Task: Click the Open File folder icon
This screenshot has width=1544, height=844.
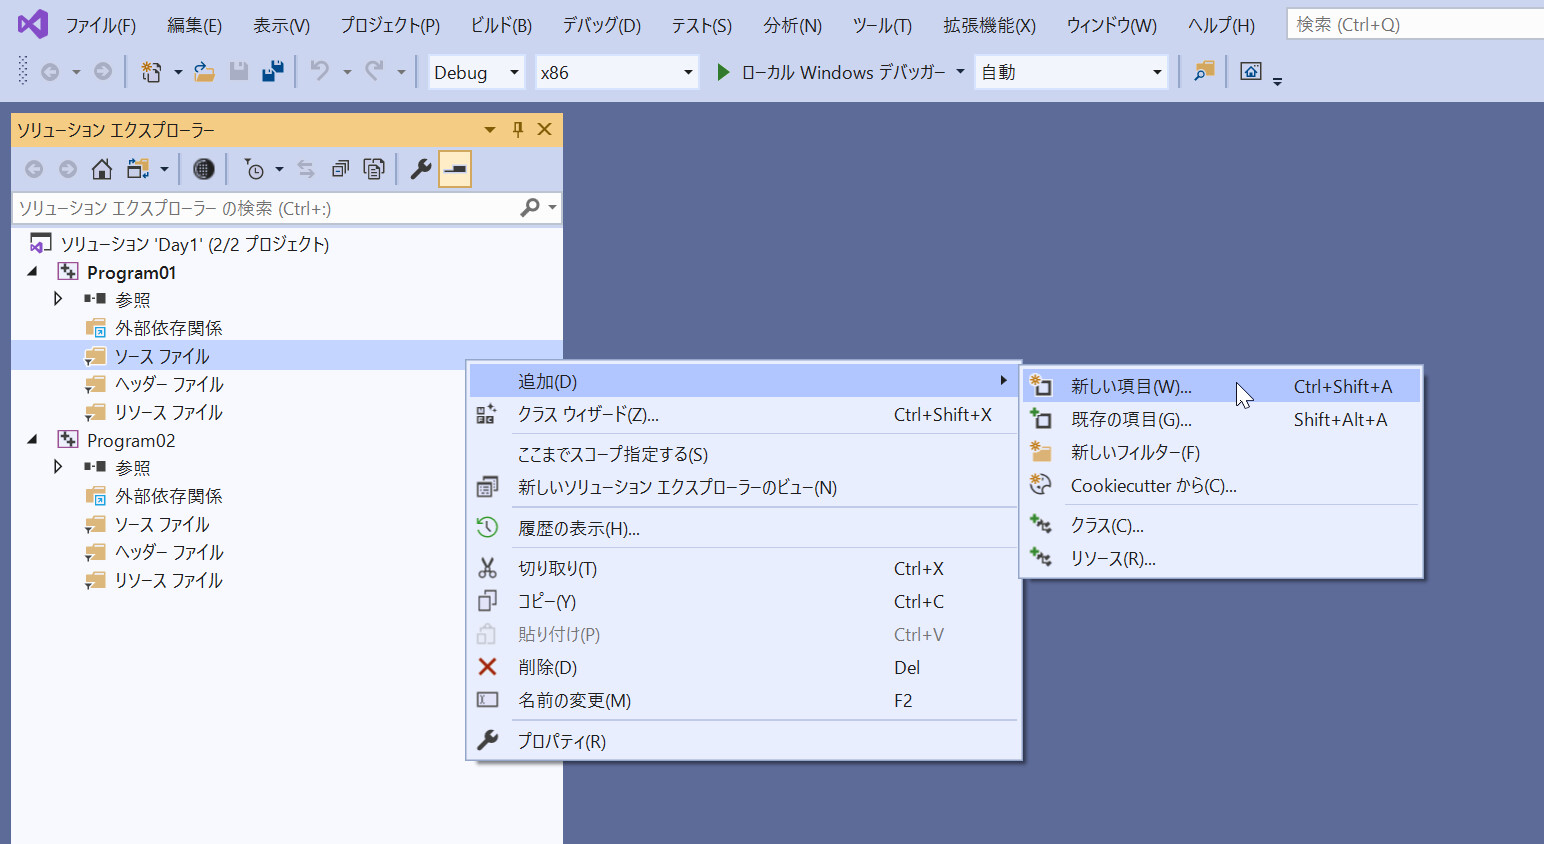Action: tap(204, 72)
